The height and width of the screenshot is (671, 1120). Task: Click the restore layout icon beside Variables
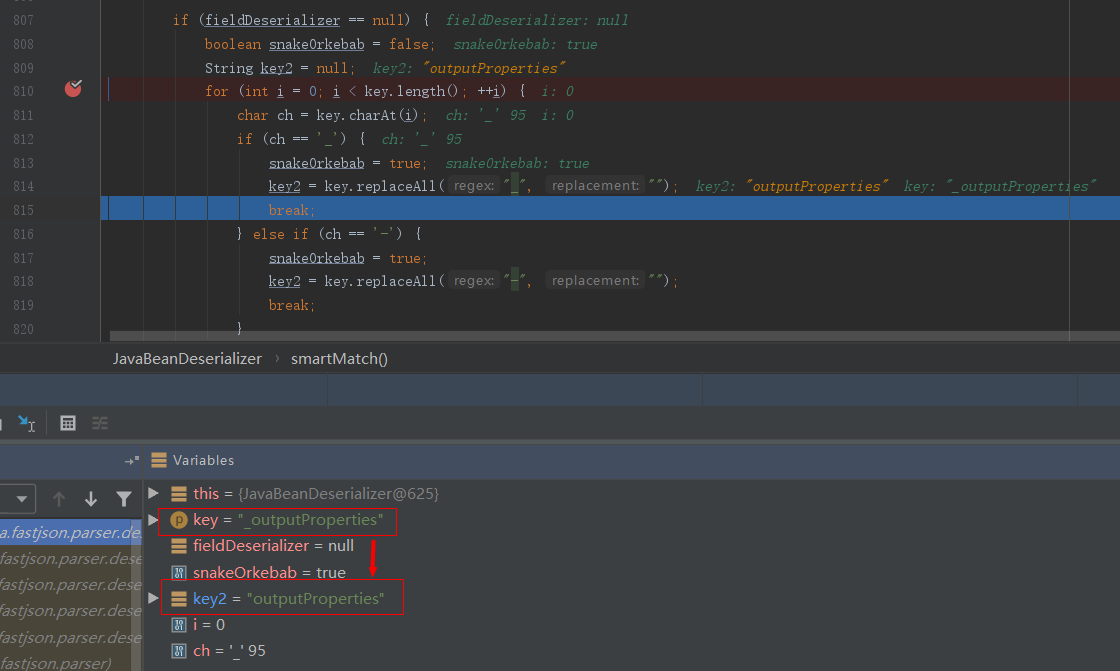point(131,460)
